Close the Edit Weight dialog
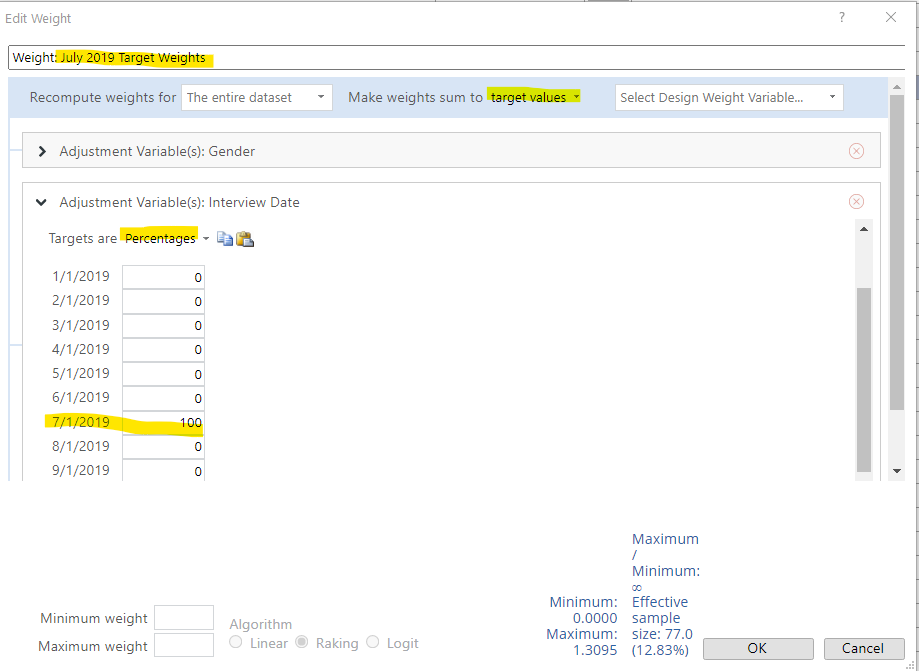Image resolution: width=919 pixels, height=671 pixels. coord(891,18)
